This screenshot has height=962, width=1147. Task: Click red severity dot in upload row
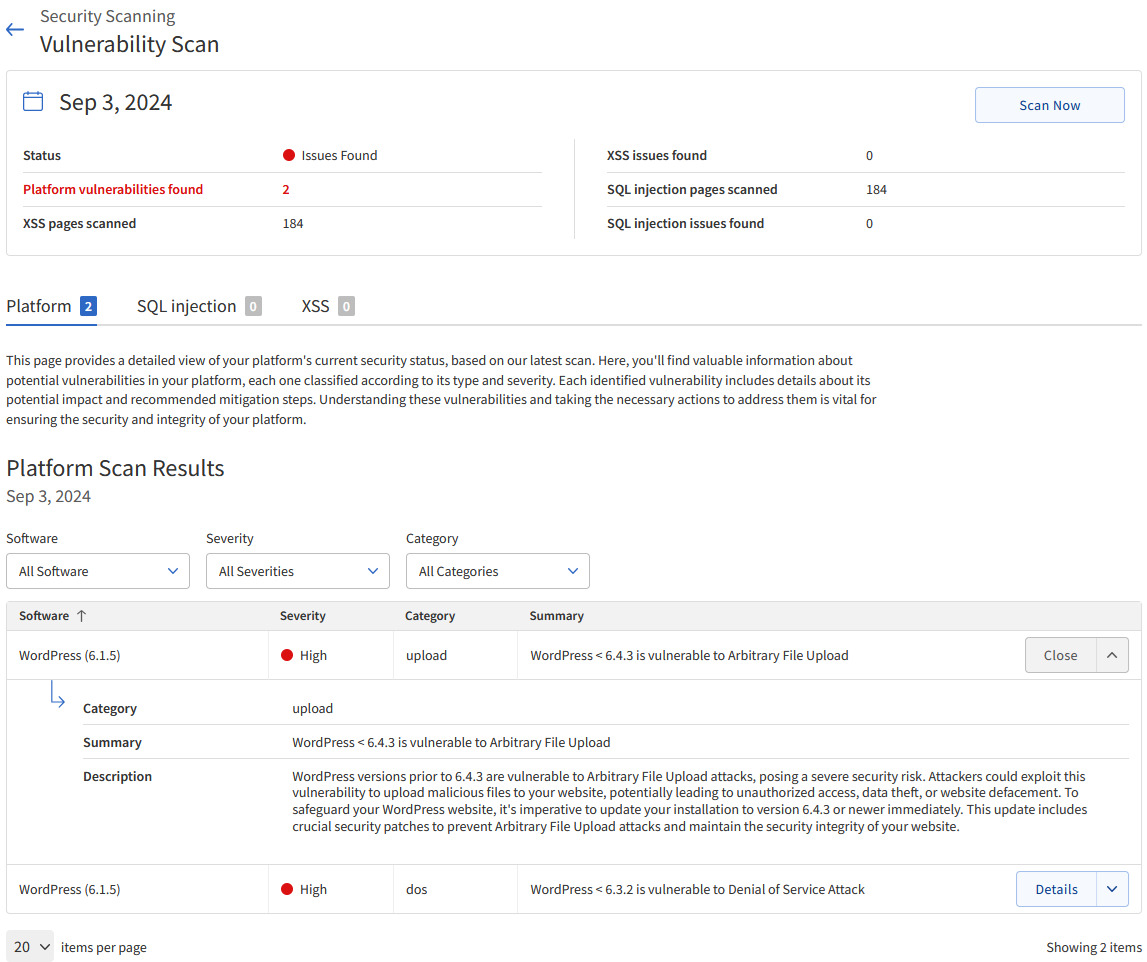287,656
